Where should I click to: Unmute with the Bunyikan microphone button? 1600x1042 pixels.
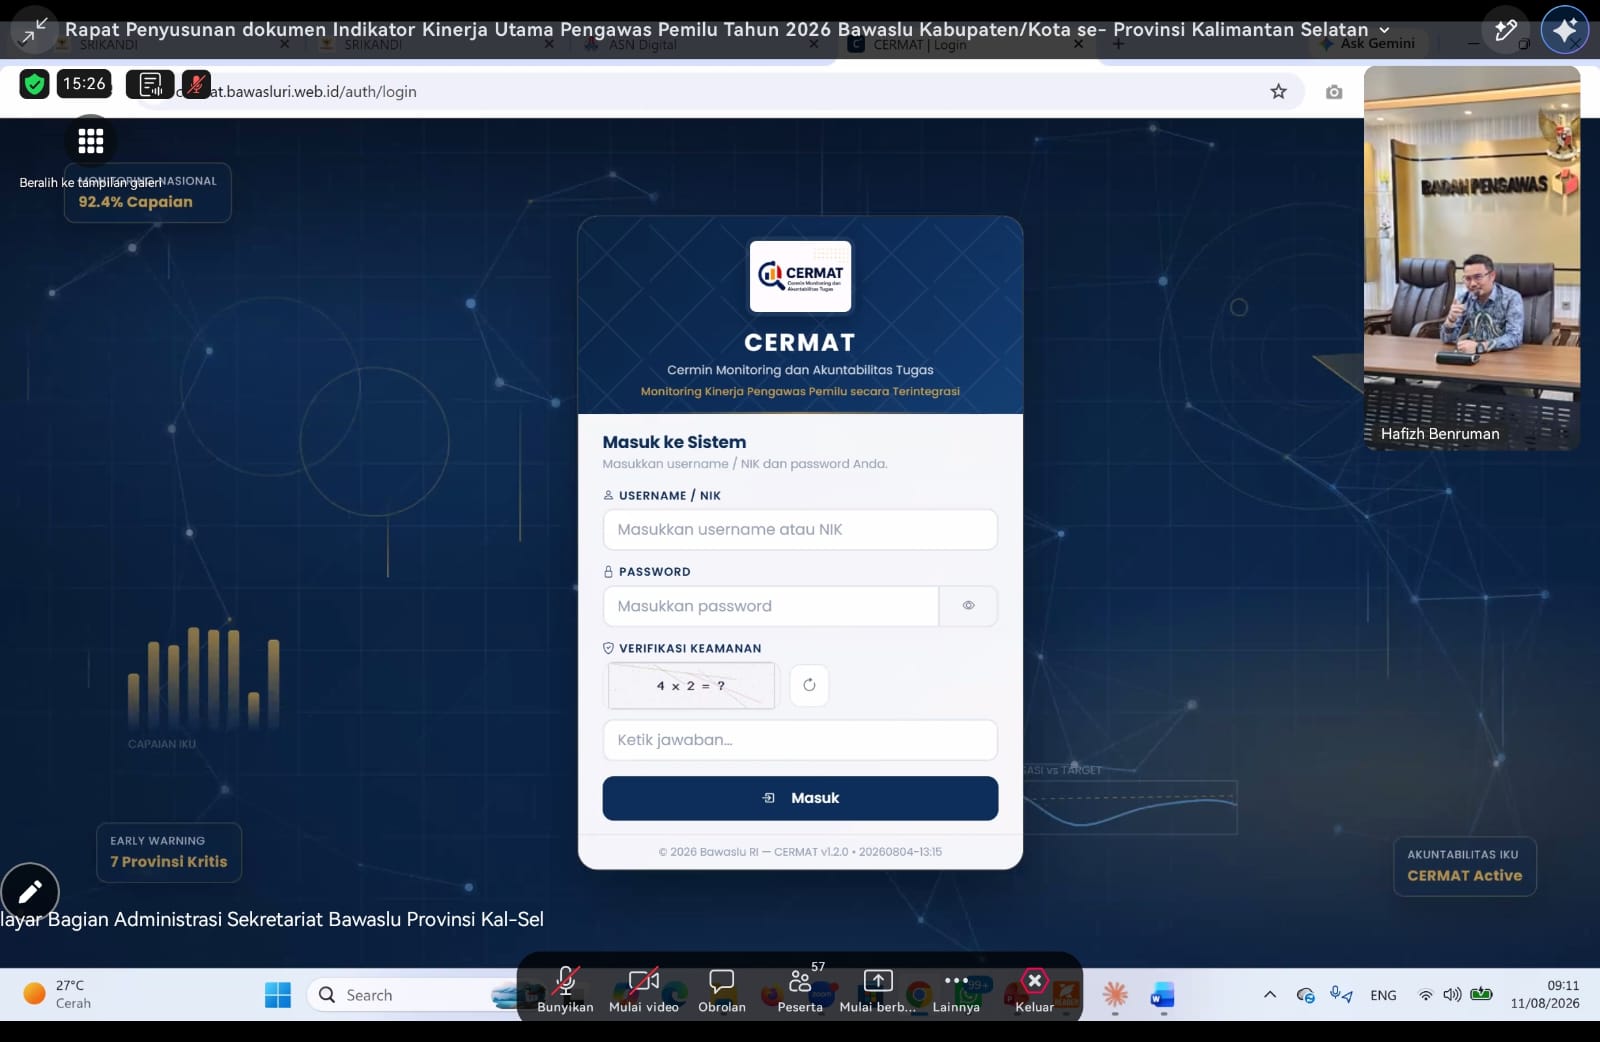pyautogui.click(x=565, y=990)
